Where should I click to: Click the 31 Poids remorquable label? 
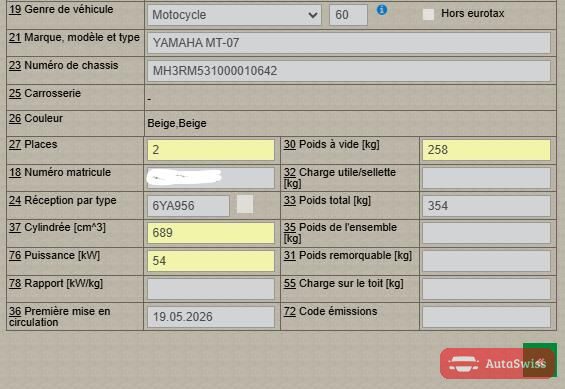[348, 256]
